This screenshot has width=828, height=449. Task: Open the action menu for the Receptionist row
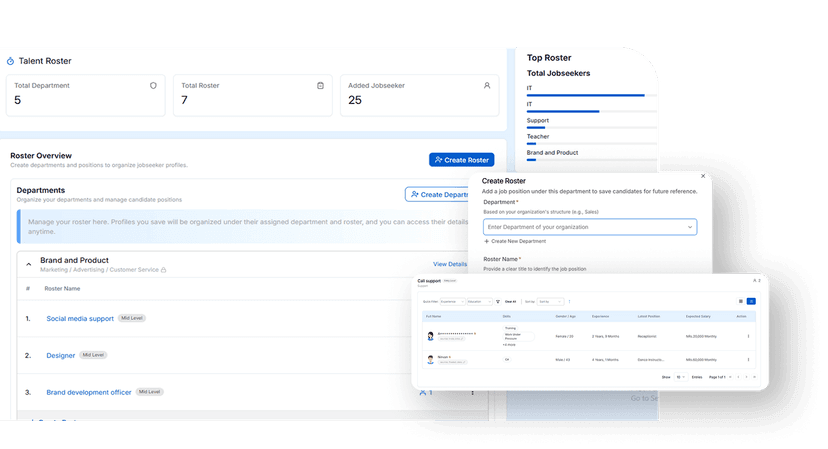[x=748, y=336]
